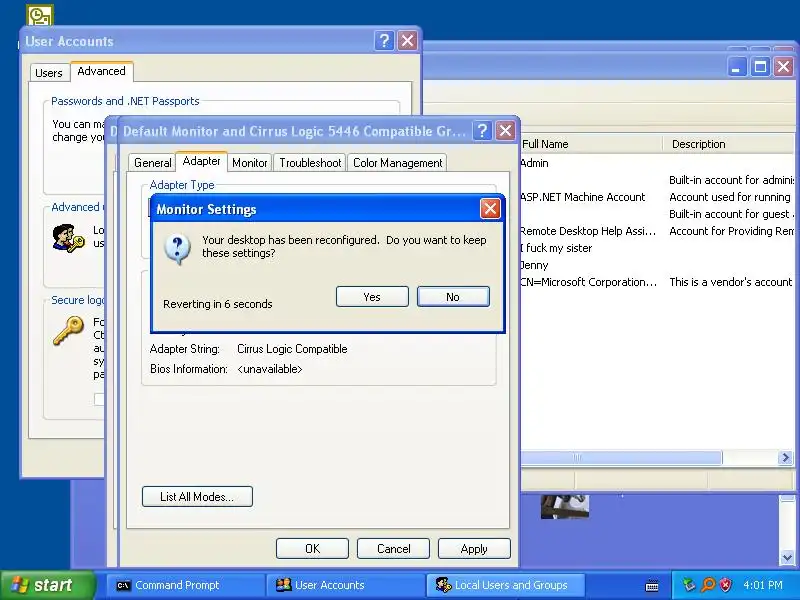Click the 4:01 PM system clock
This screenshot has height=600, width=800.
(763, 585)
